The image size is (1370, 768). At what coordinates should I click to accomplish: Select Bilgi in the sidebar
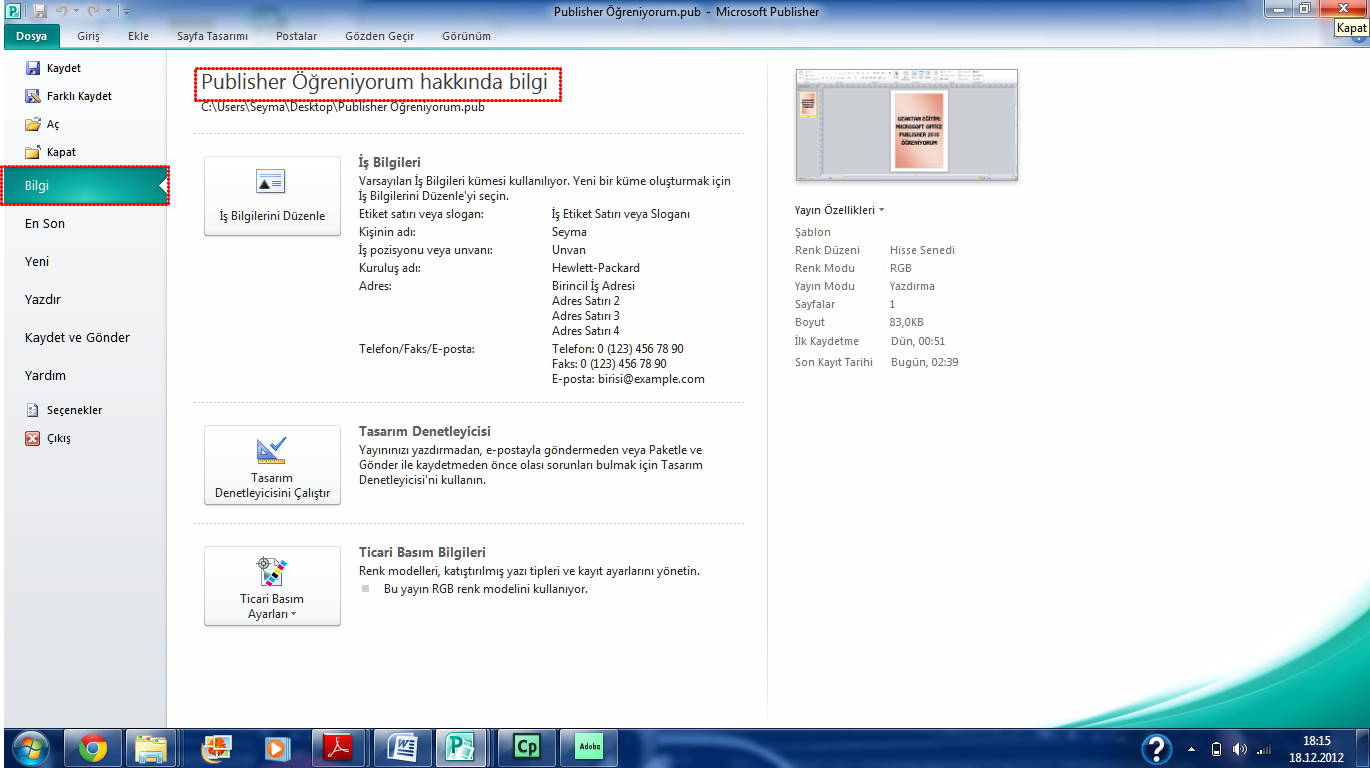[86, 186]
